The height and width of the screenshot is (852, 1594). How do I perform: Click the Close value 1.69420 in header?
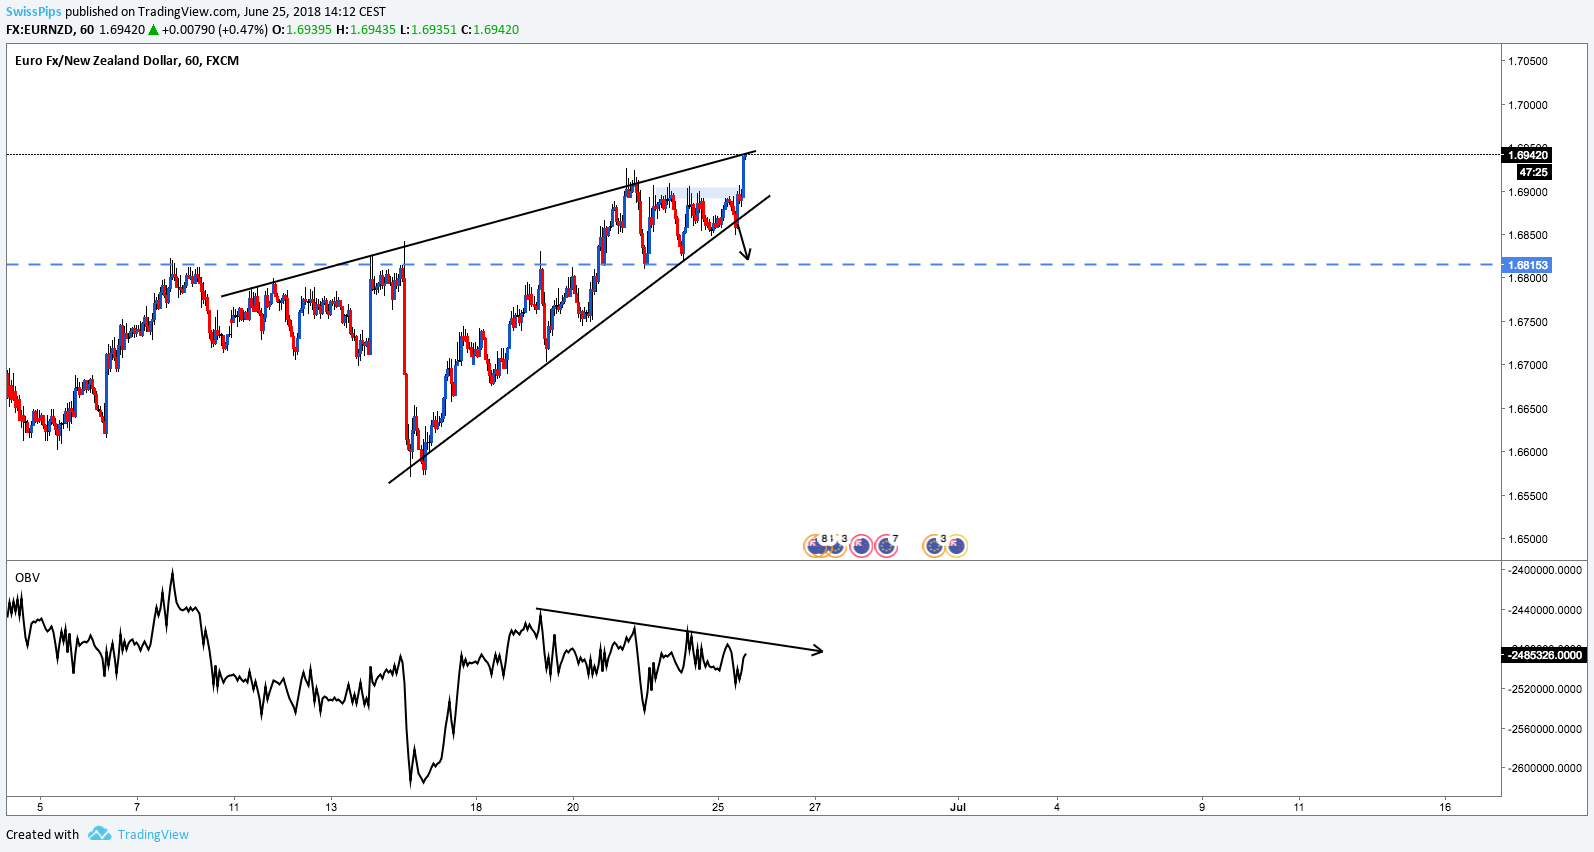(x=496, y=30)
